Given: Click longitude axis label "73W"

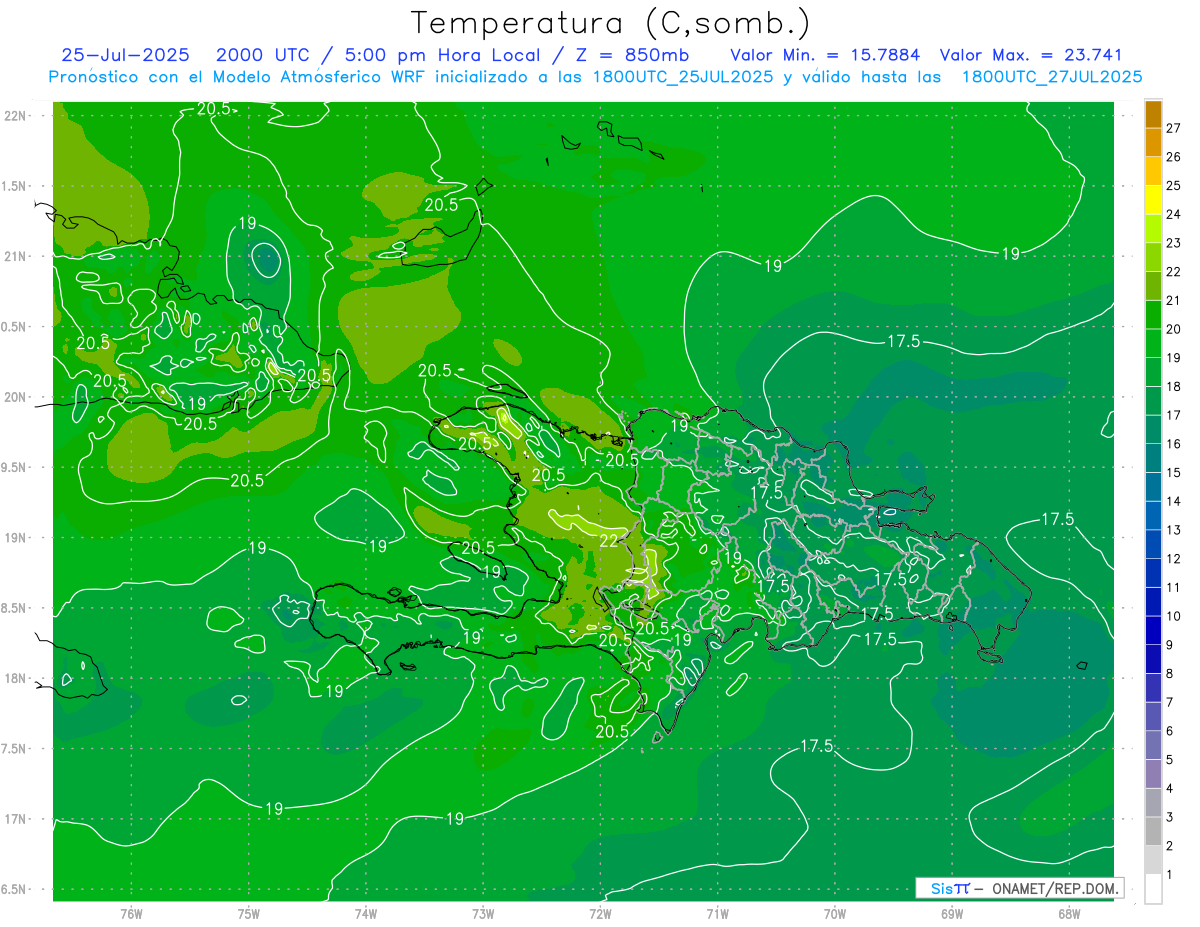Looking at the screenshot, I should [x=483, y=914].
